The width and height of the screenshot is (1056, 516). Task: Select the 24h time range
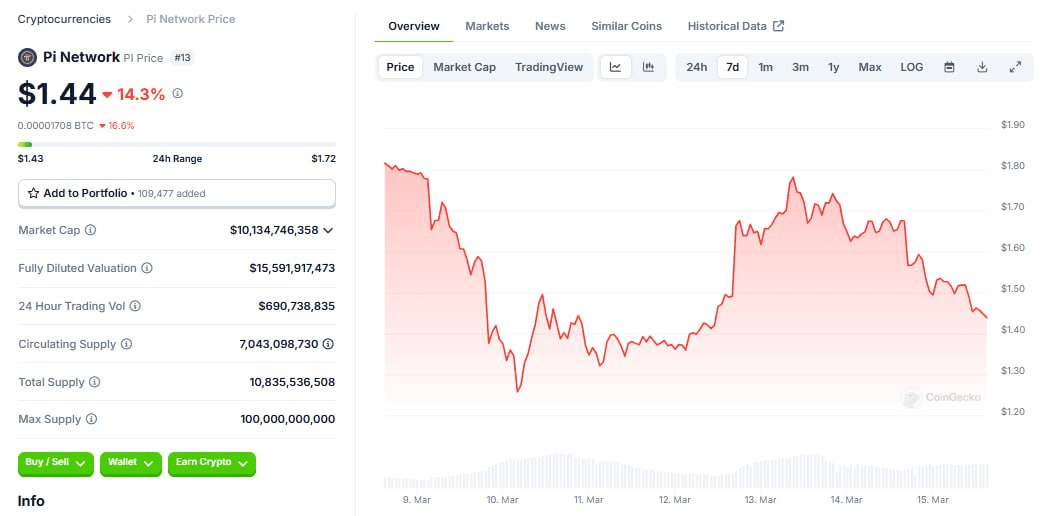tap(696, 67)
